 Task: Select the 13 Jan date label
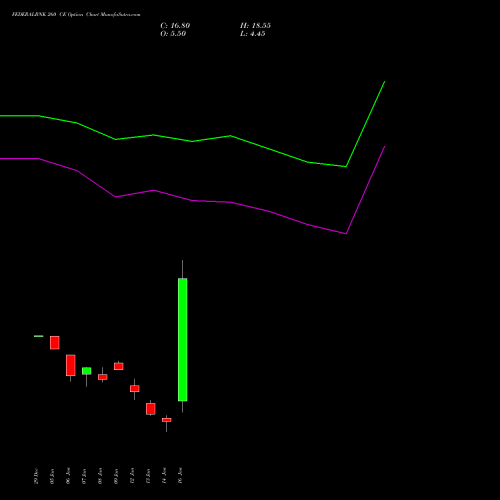tap(148, 476)
